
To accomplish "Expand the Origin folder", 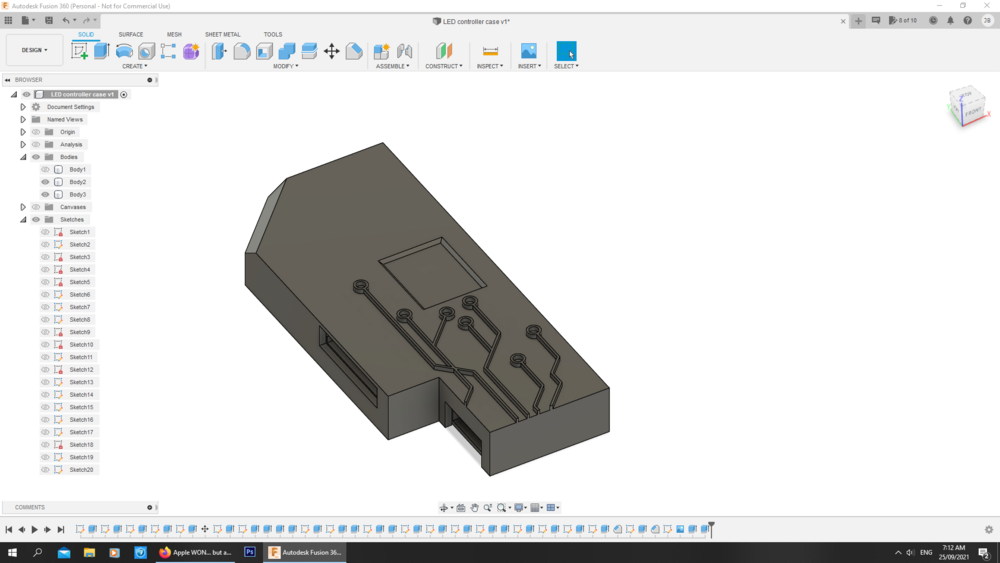I will tap(23, 132).
